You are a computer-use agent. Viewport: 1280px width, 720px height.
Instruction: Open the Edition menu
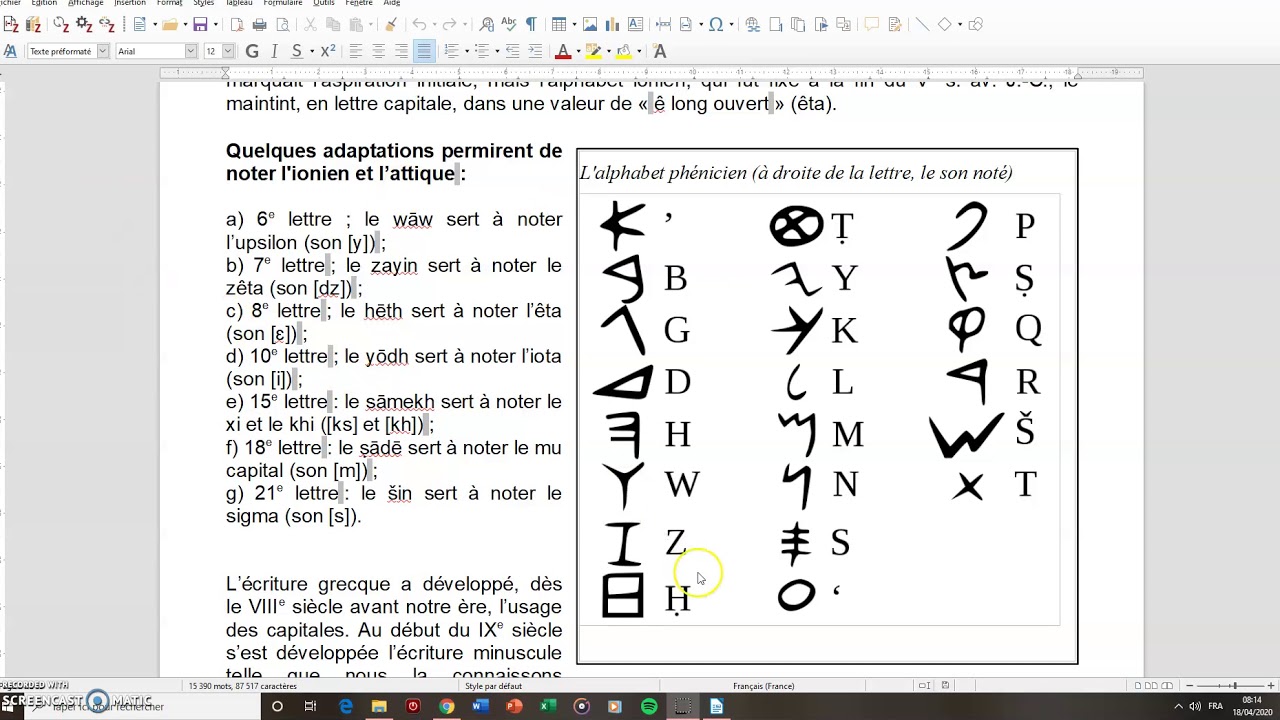coord(44,4)
